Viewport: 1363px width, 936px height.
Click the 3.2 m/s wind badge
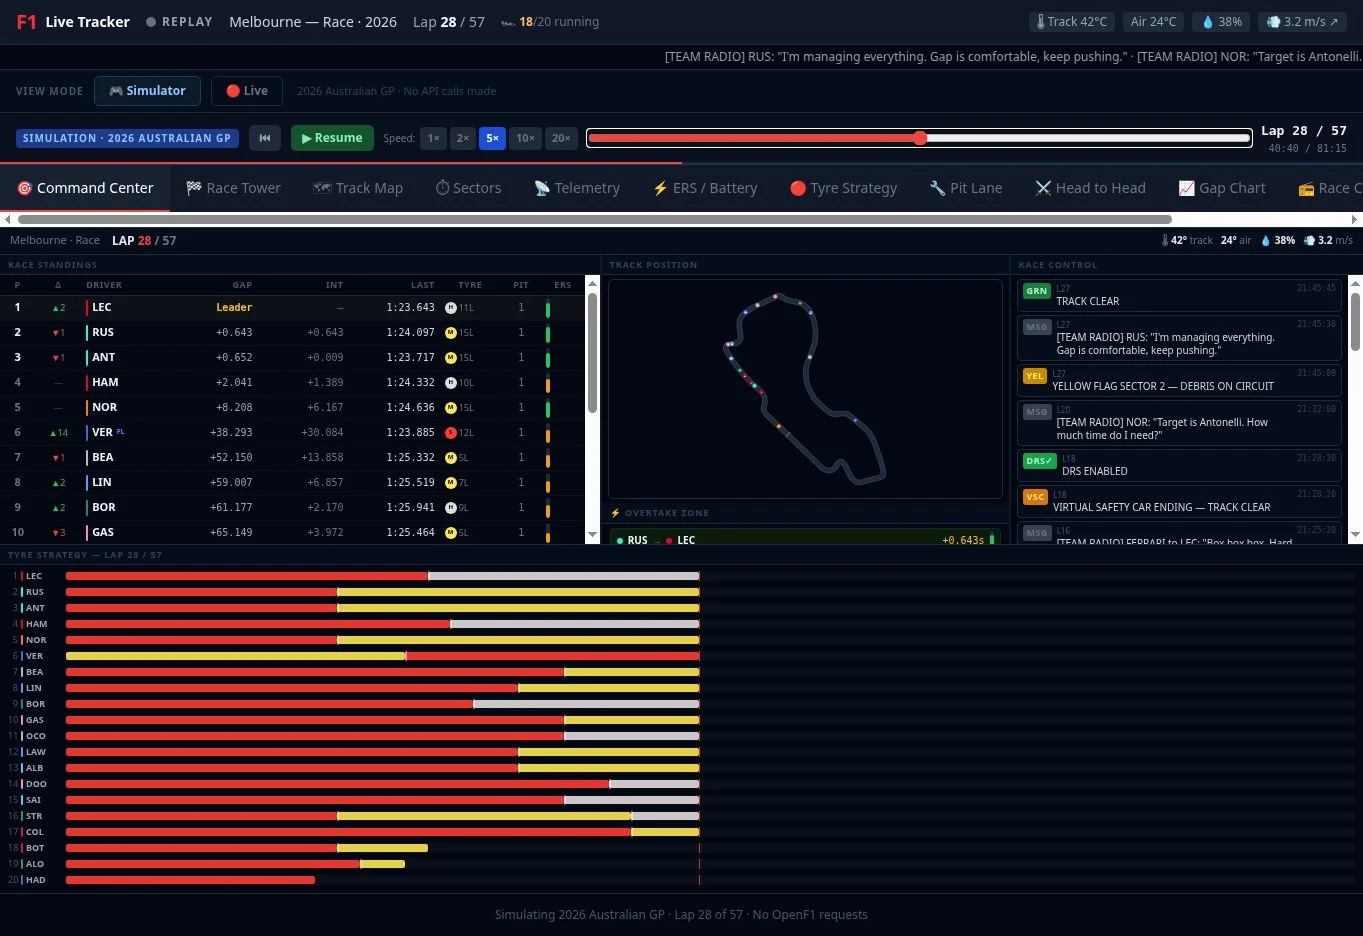(1303, 21)
